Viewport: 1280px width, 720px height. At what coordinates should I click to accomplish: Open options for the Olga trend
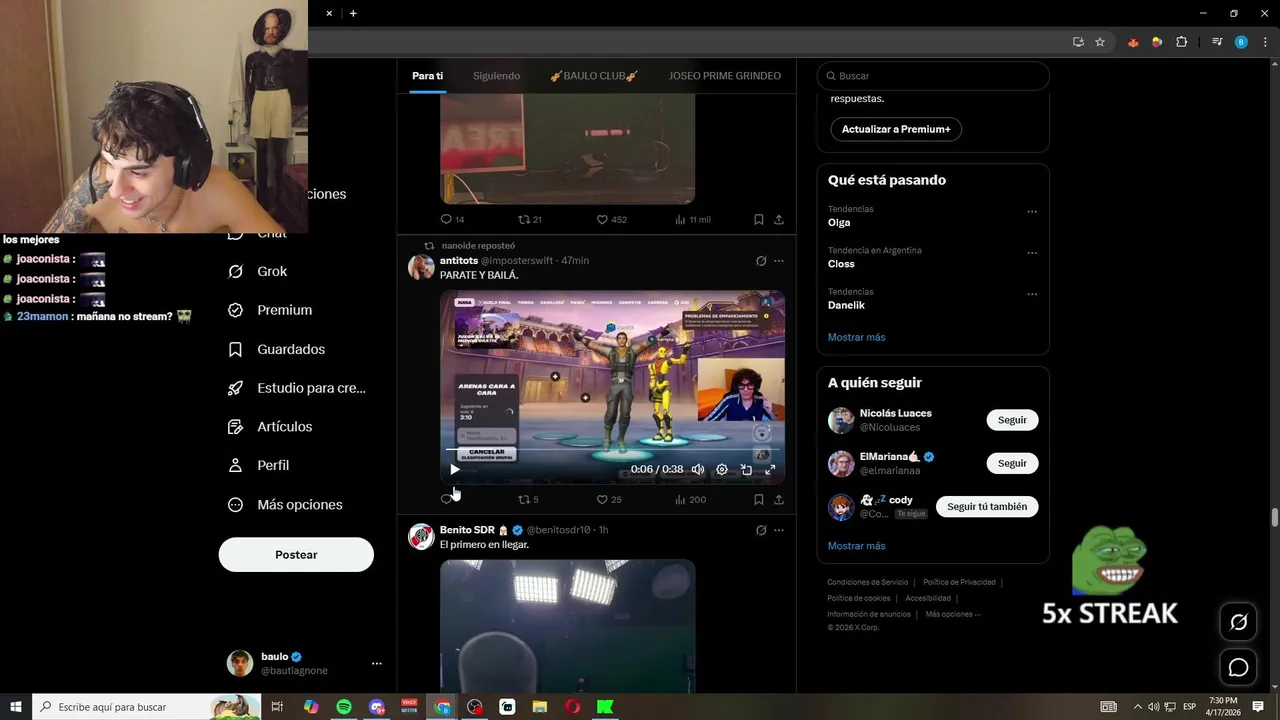click(1032, 211)
